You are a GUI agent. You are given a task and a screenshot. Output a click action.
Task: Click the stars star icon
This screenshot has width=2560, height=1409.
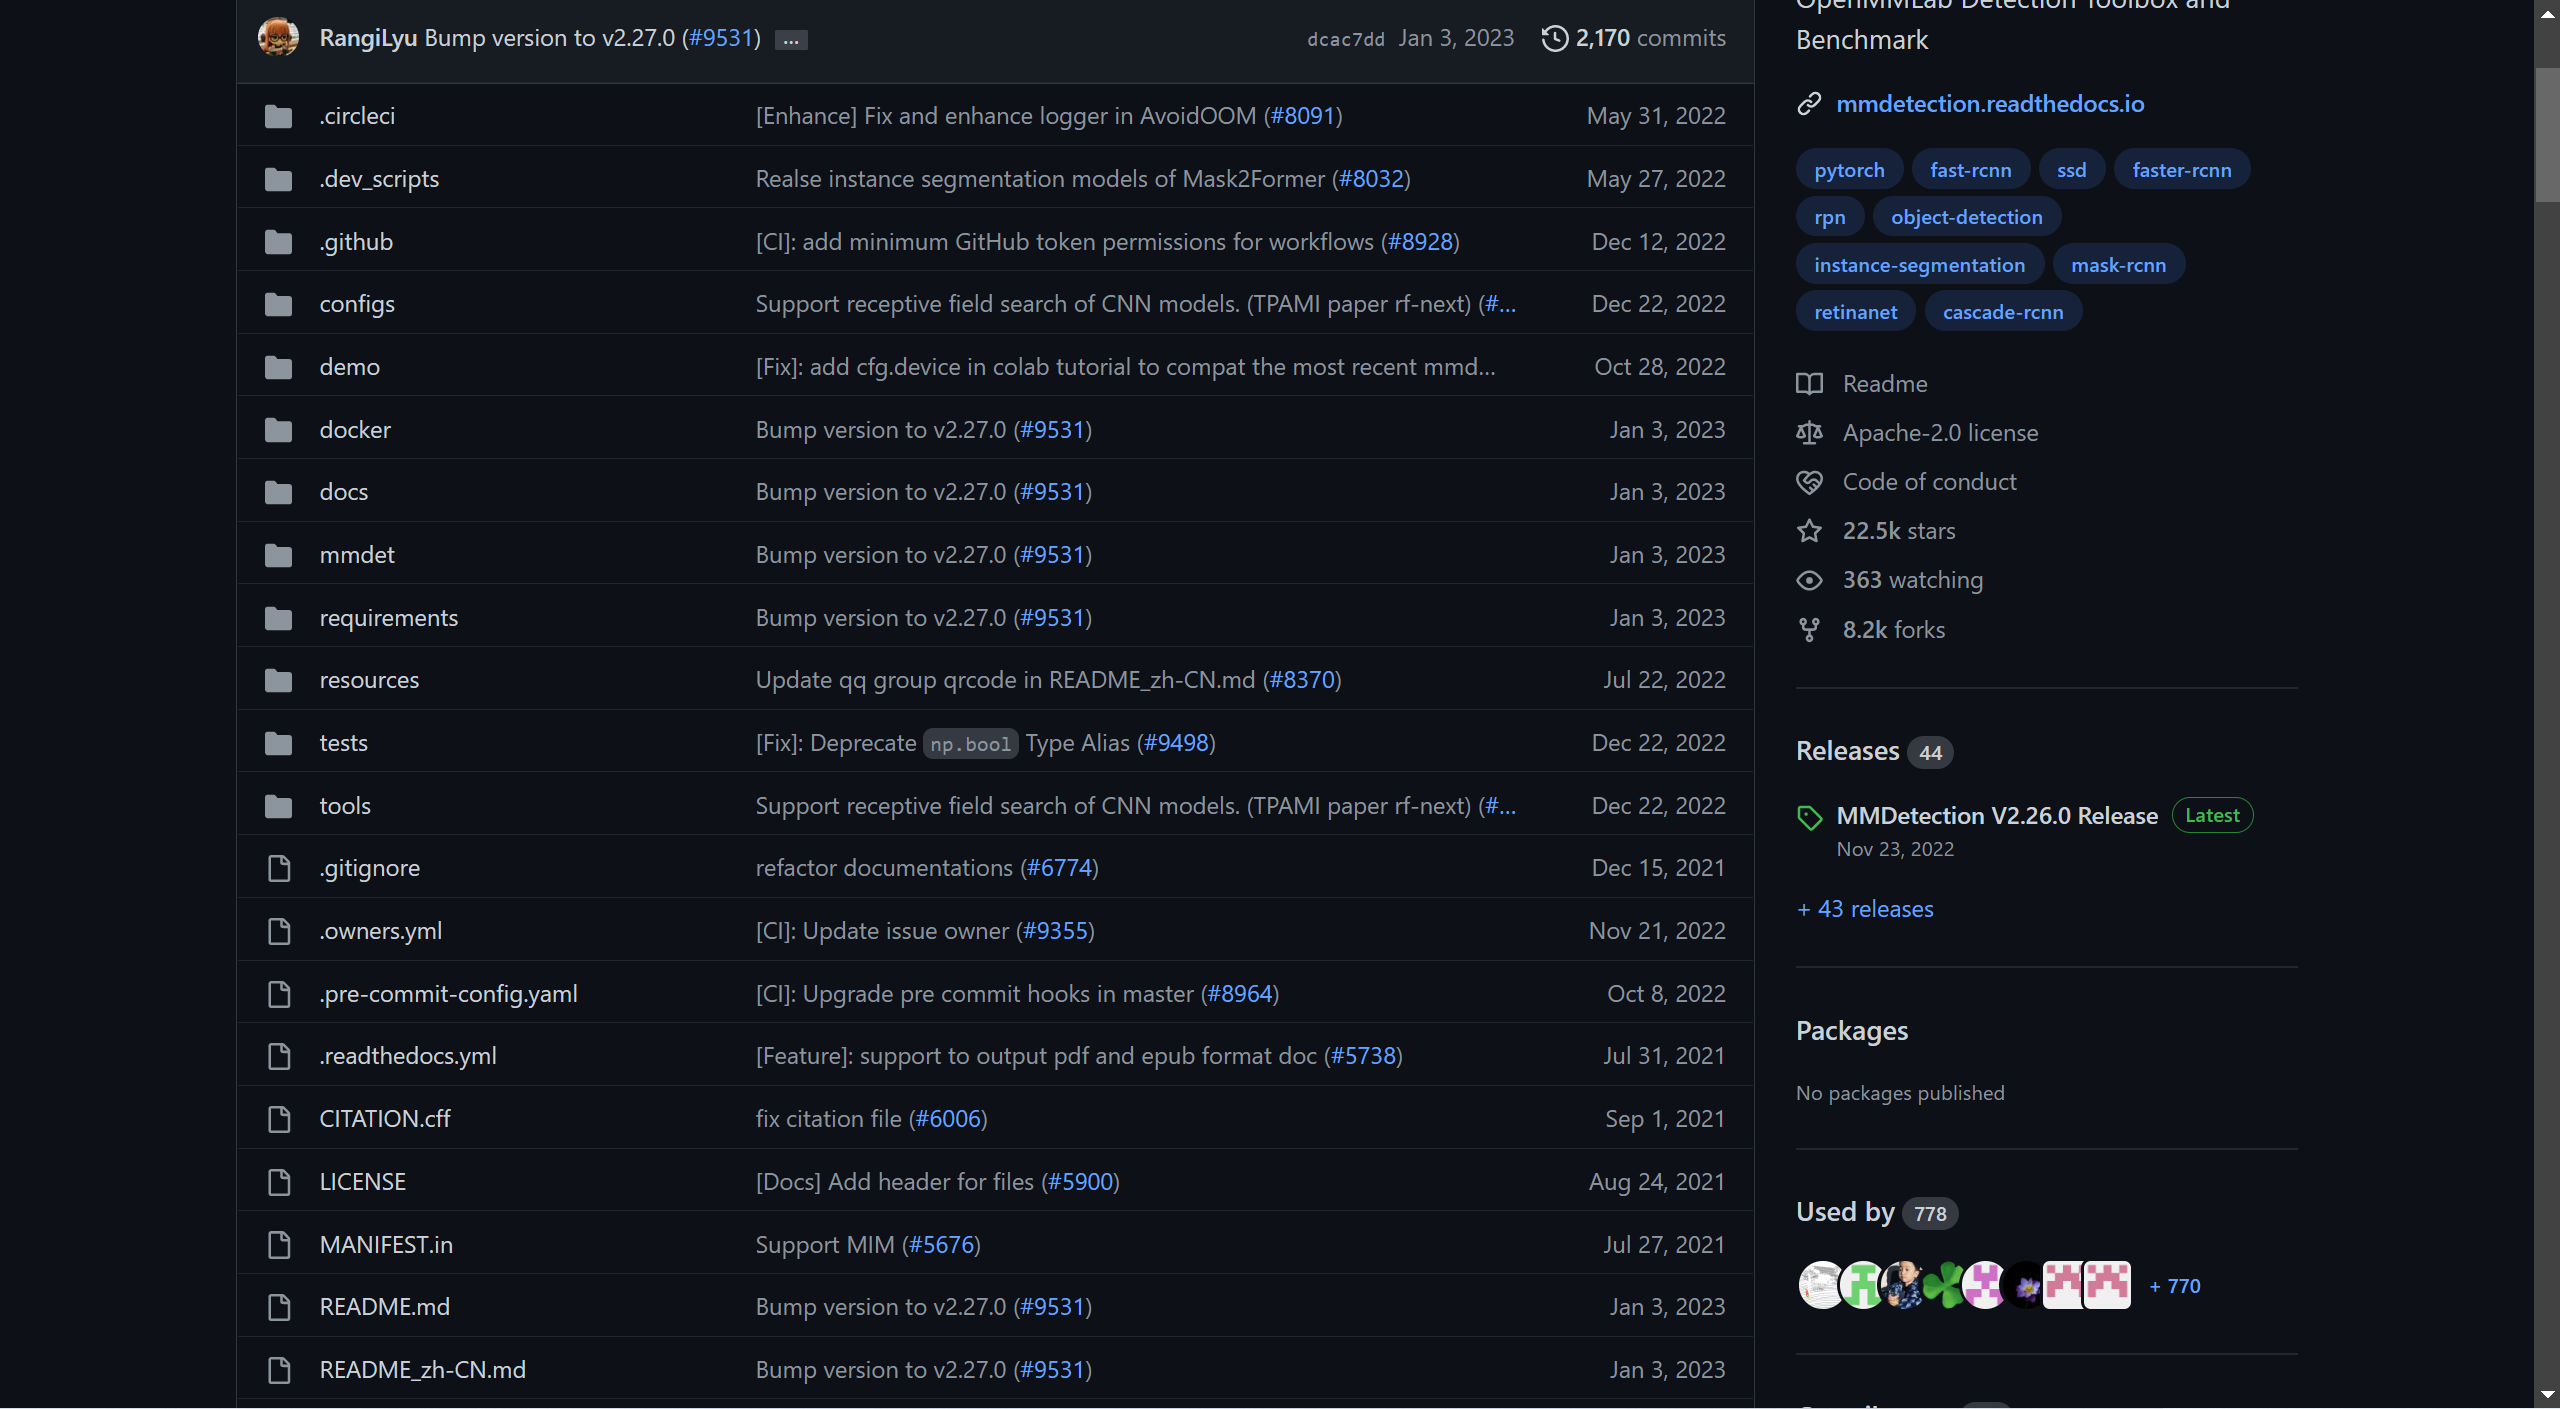click(1809, 531)
